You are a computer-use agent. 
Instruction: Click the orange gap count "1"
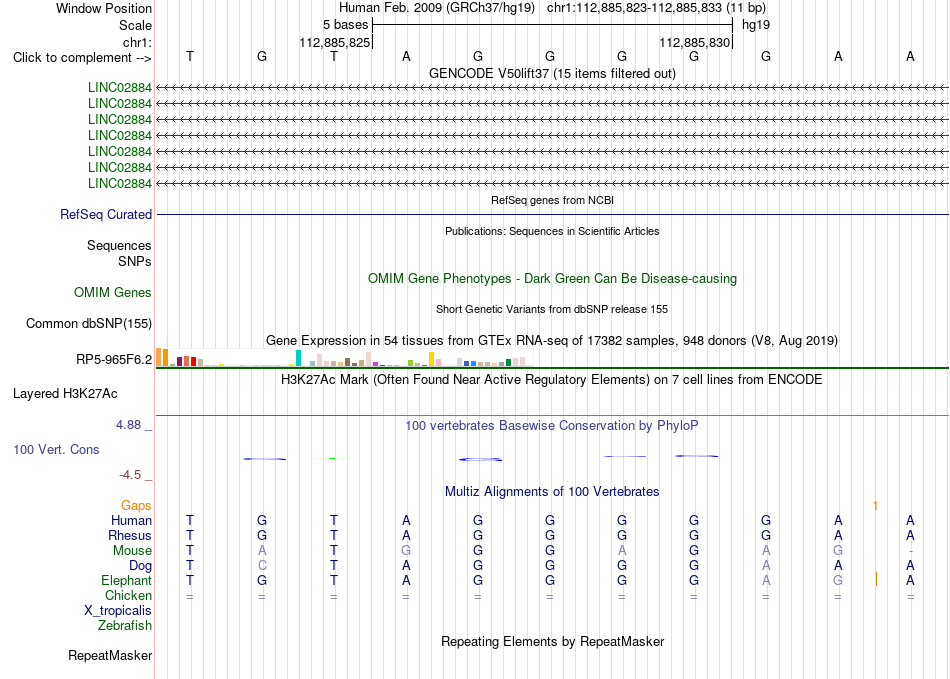(x=875, y=506)
